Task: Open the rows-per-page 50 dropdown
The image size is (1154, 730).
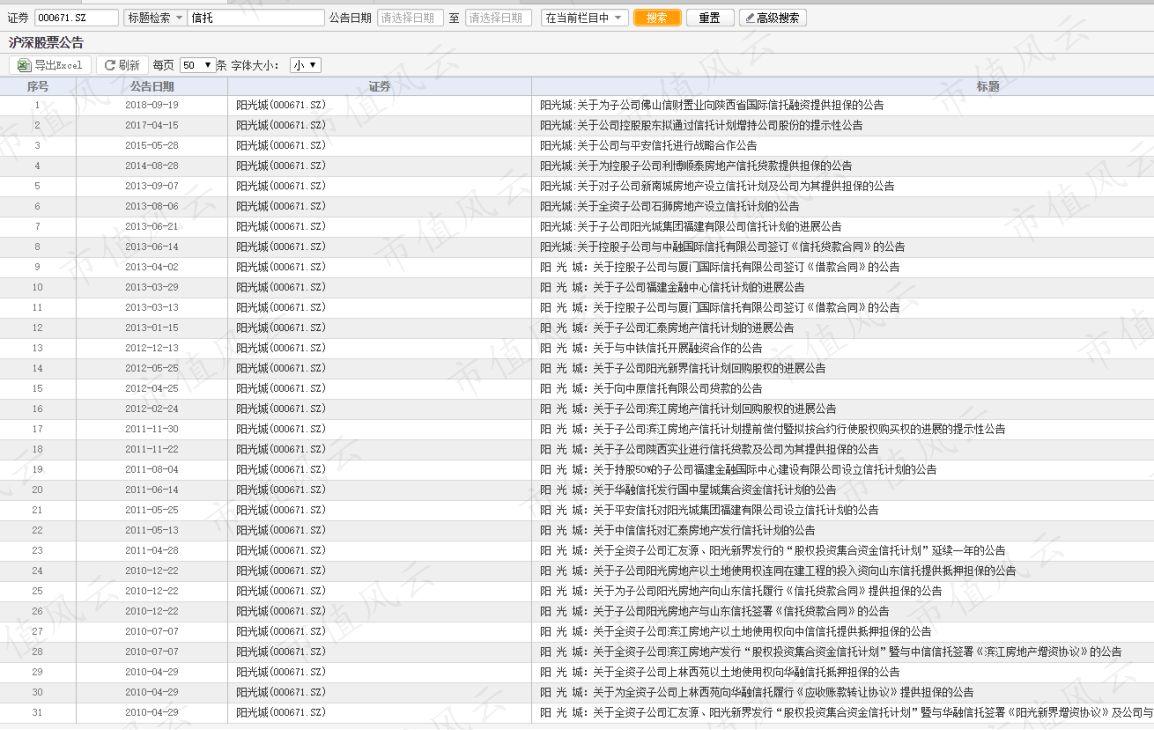Action: click(197, 65)
